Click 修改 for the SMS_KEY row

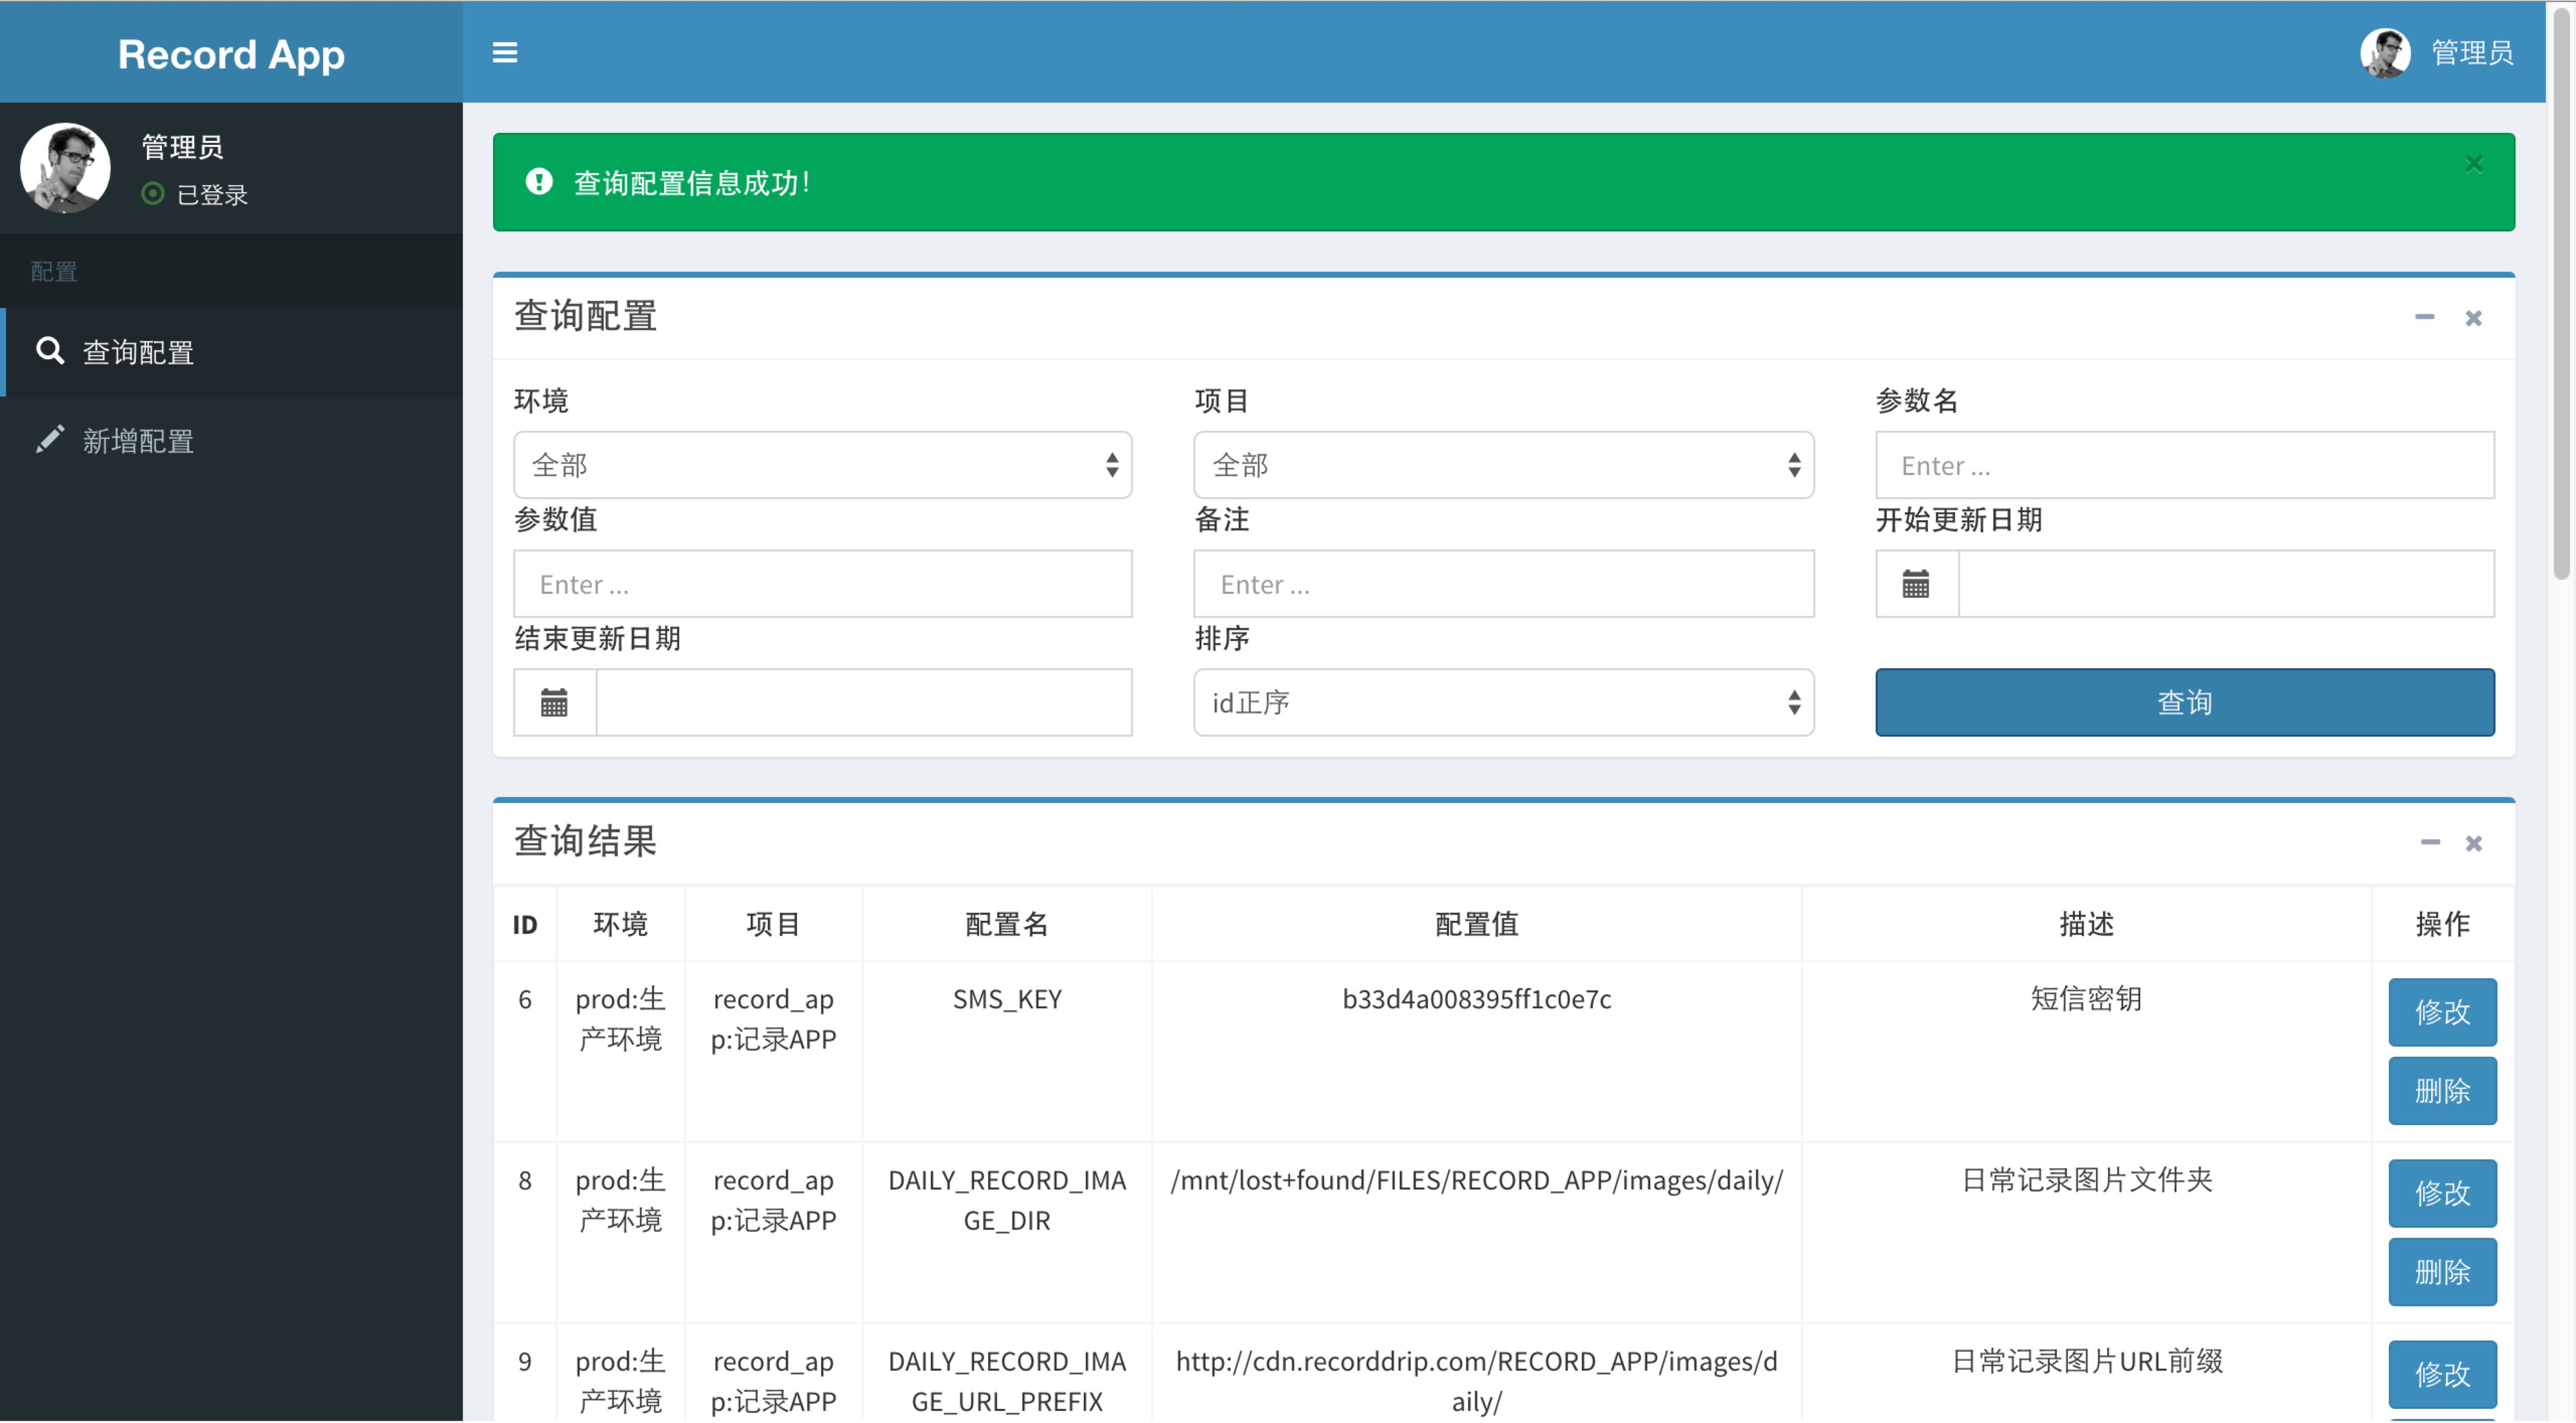[x=2442, y=1012]
